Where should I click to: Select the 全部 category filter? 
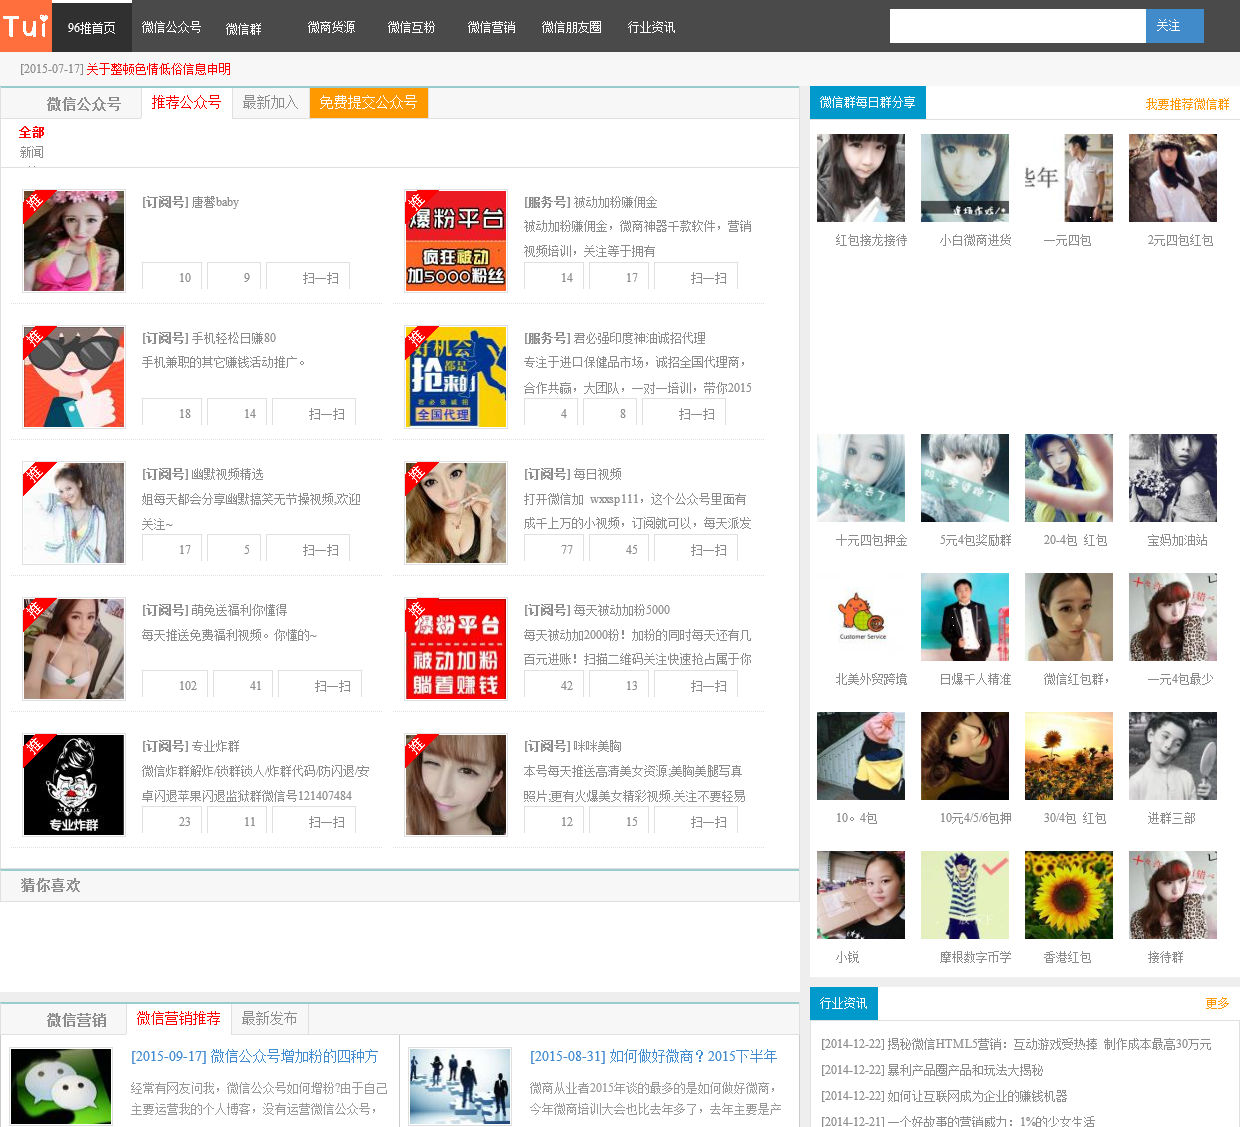31,132
